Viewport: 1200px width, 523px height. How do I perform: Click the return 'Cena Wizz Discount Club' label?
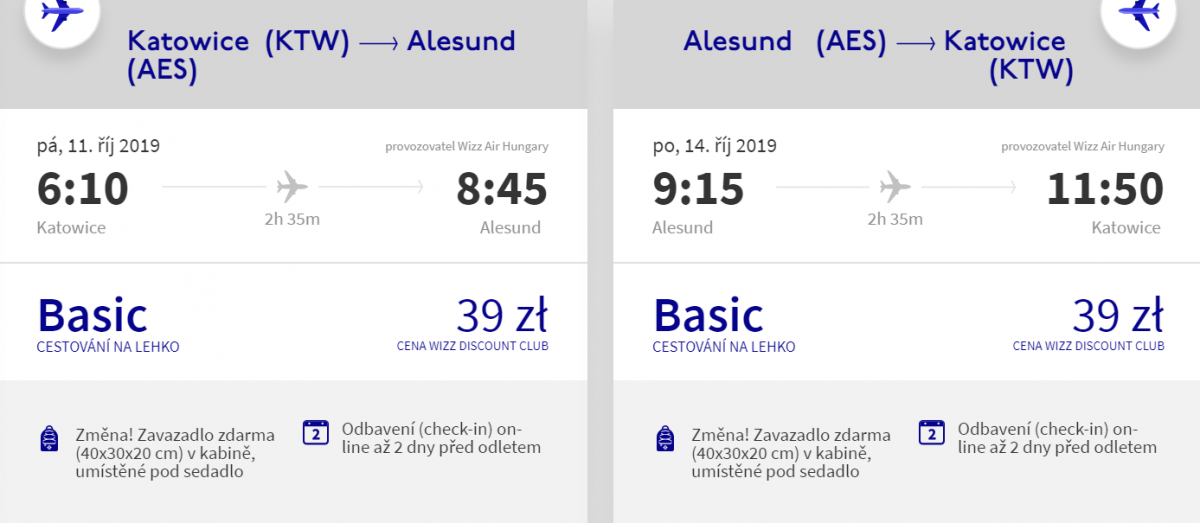point(1088,346)
